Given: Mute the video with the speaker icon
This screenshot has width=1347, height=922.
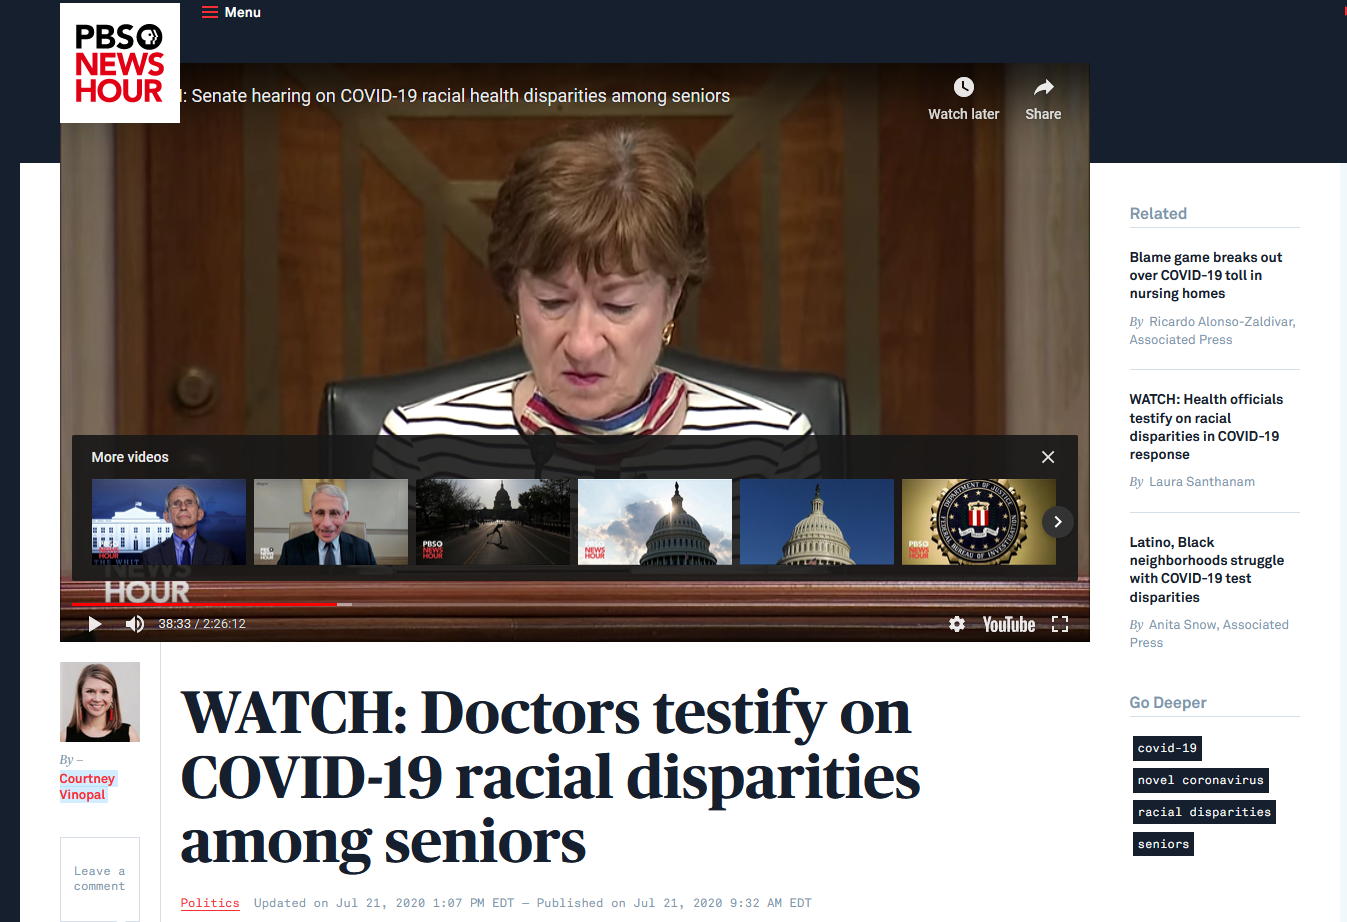Looking at the screenshot, I should (x=135, y=624).
